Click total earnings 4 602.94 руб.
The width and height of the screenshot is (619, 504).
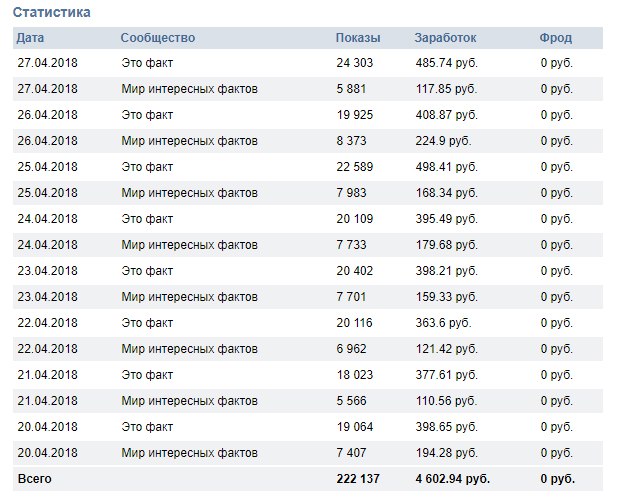click(452, 479)
